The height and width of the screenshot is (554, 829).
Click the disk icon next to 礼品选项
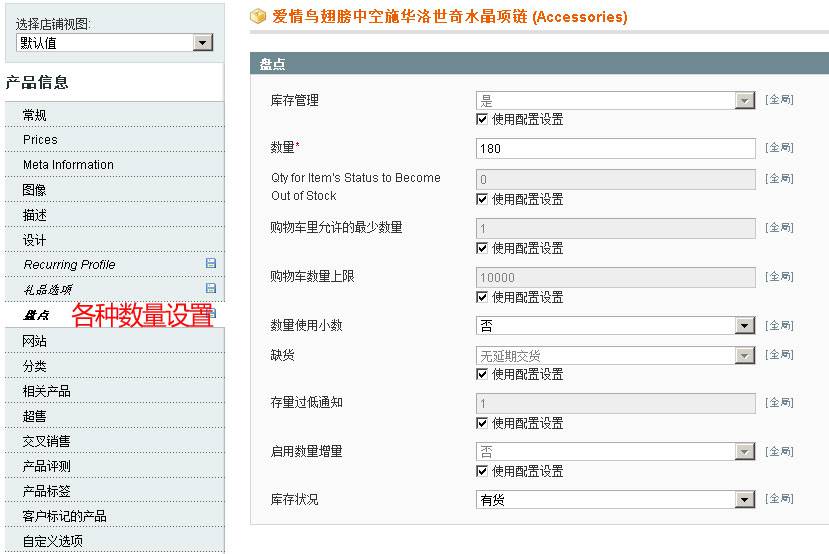point(210,289)
